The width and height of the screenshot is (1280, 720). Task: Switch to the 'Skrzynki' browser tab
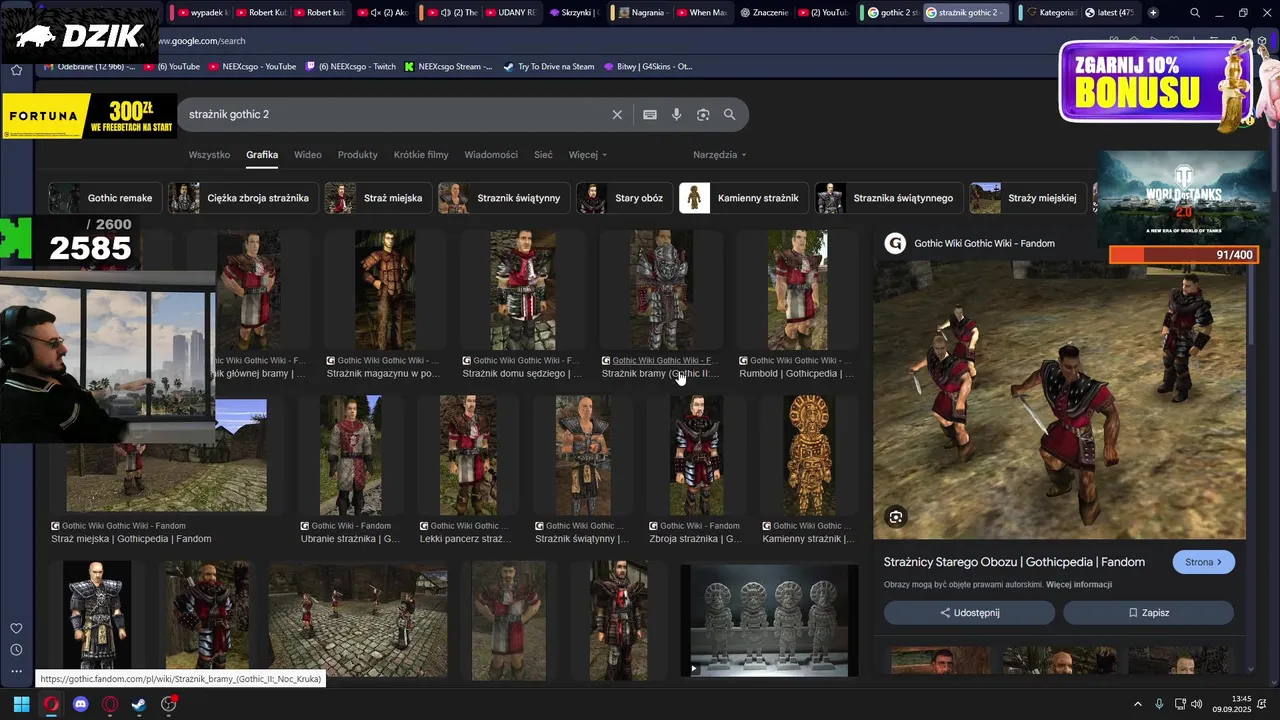click(x=574, y=13)
